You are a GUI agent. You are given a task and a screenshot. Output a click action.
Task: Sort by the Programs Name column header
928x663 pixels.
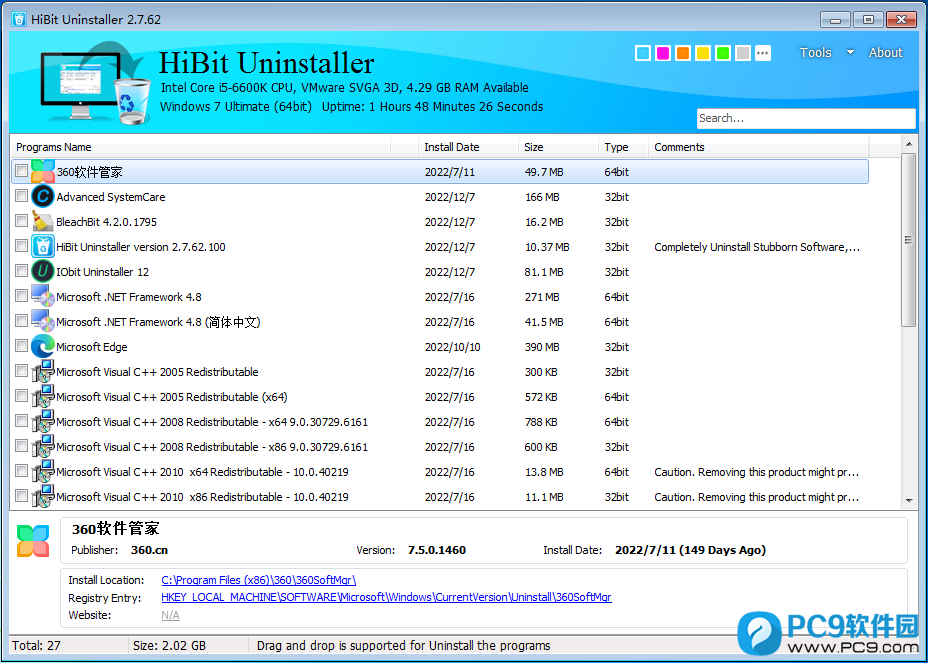click(201, 147)
